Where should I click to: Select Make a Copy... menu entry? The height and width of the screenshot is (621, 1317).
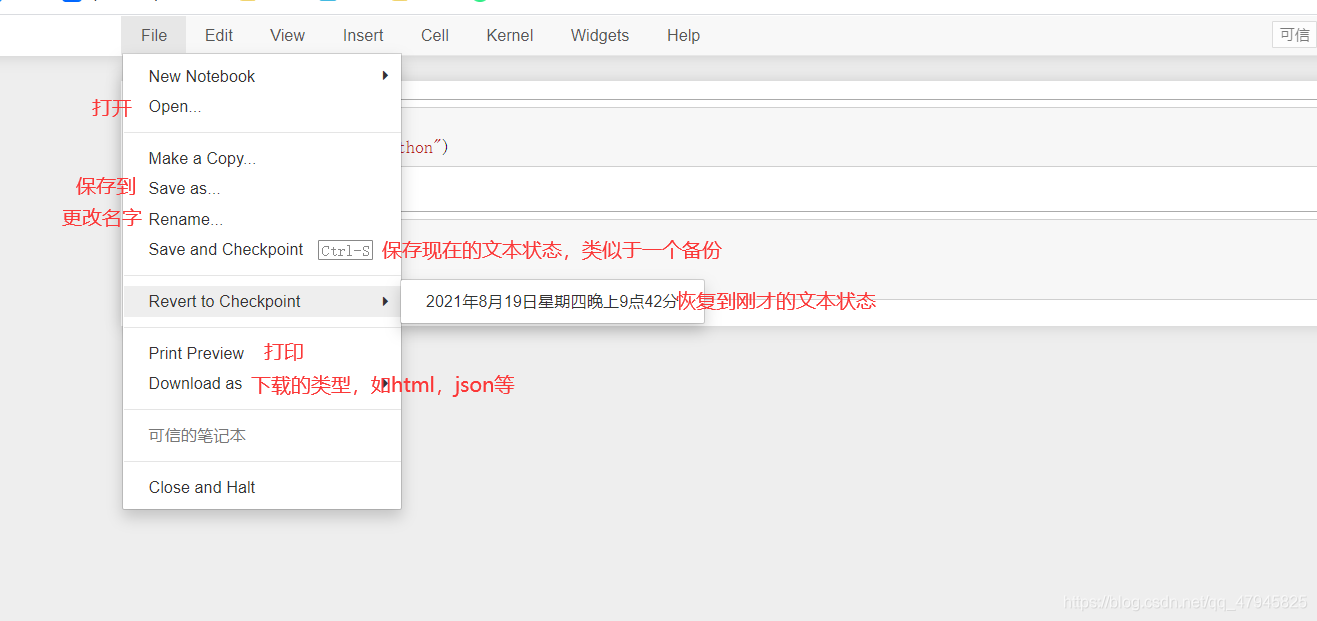coord(202,159)
